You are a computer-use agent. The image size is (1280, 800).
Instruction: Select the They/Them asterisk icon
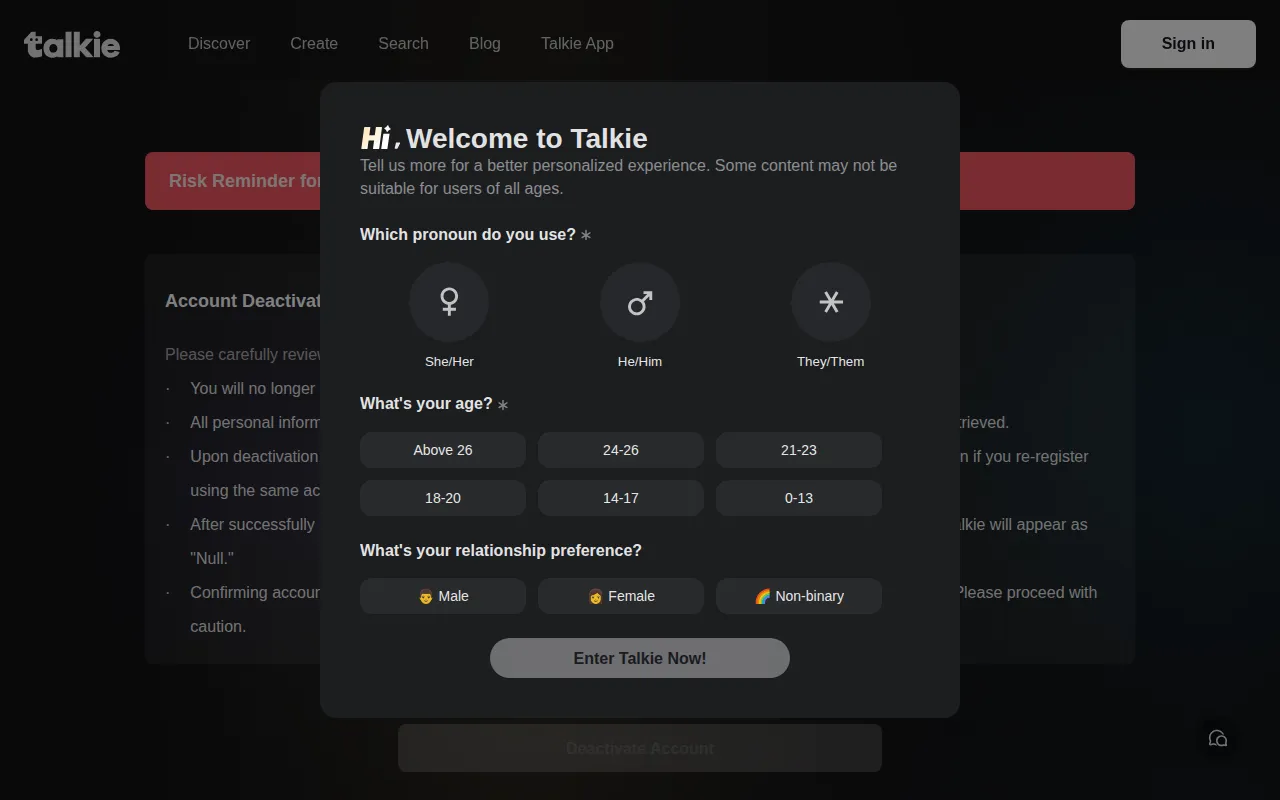(x=831, y=302)
